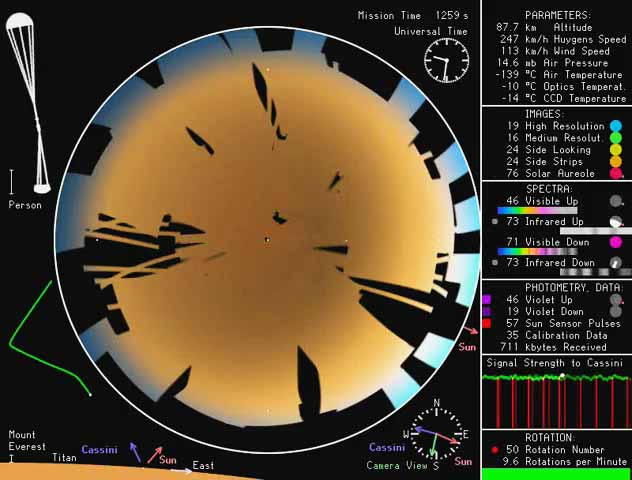Viewport: 632px width, 480px height.
Task: Click the Universal Time label
Action: [x=431, y=31]
